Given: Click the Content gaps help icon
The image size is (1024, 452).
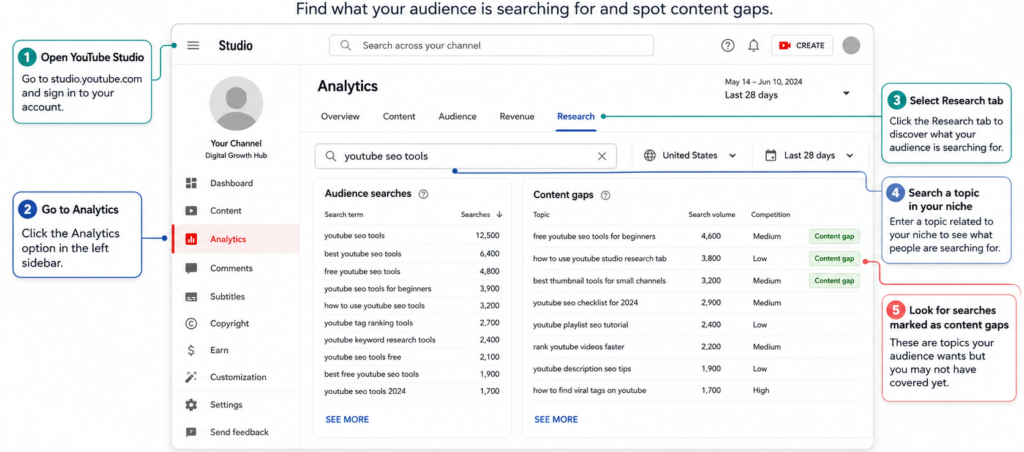Looking at the screenshot, I should (x=605, y=195).
